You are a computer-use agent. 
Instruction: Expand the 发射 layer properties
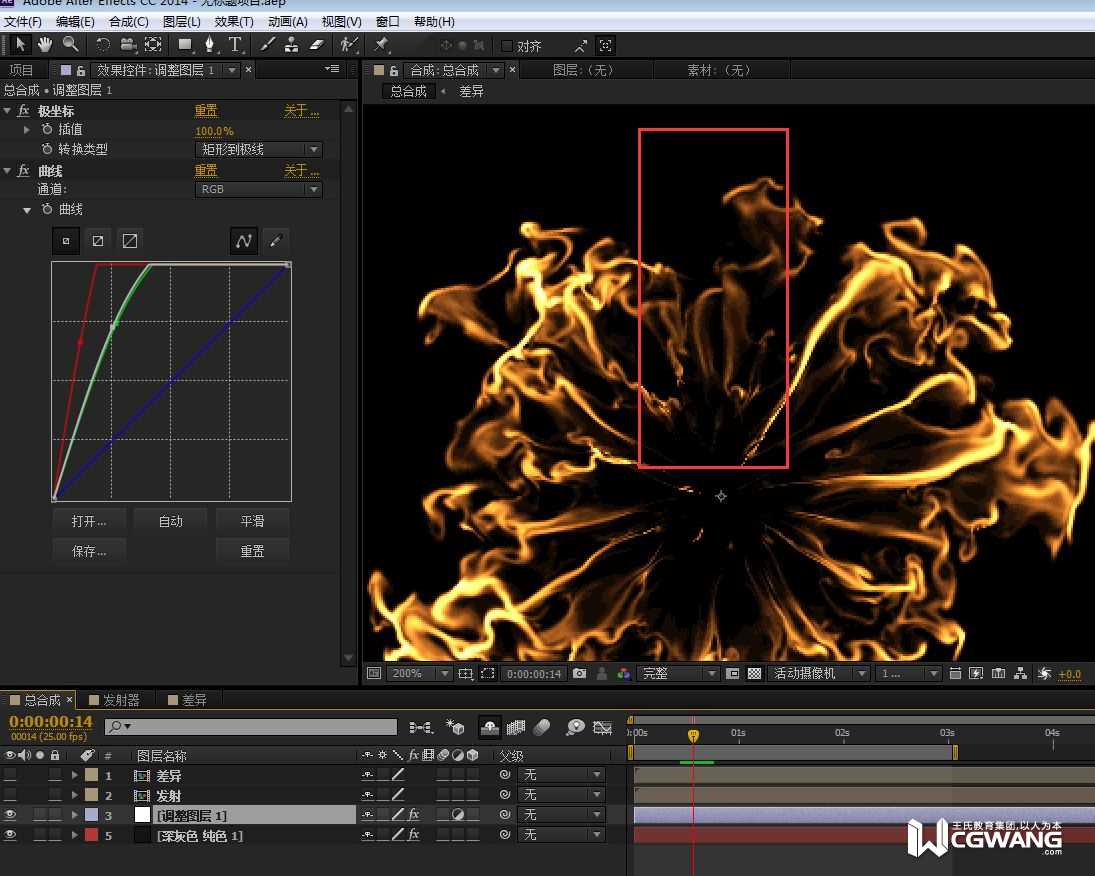click(74, 796)
